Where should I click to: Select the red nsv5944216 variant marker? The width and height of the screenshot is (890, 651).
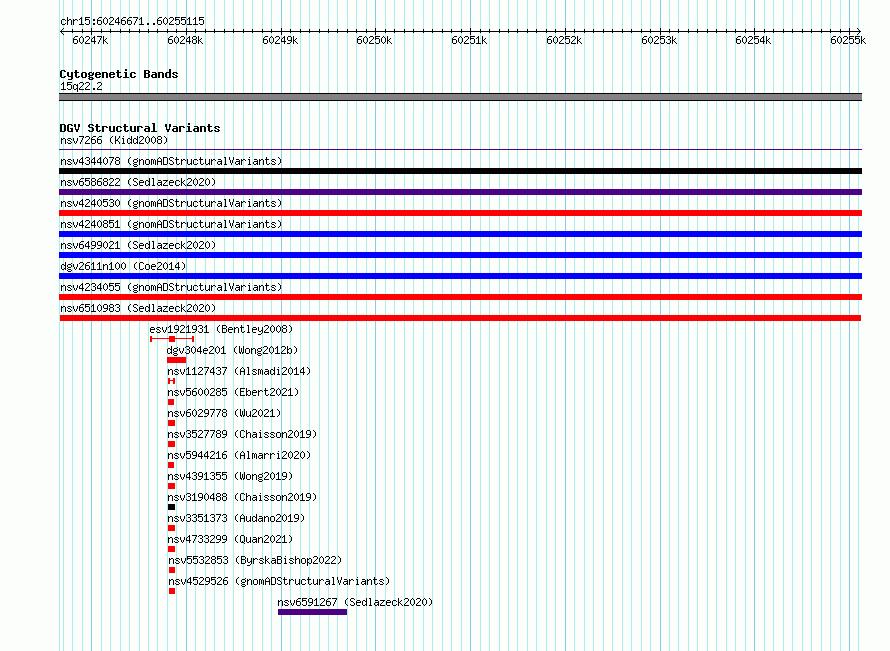click(171, 465)
